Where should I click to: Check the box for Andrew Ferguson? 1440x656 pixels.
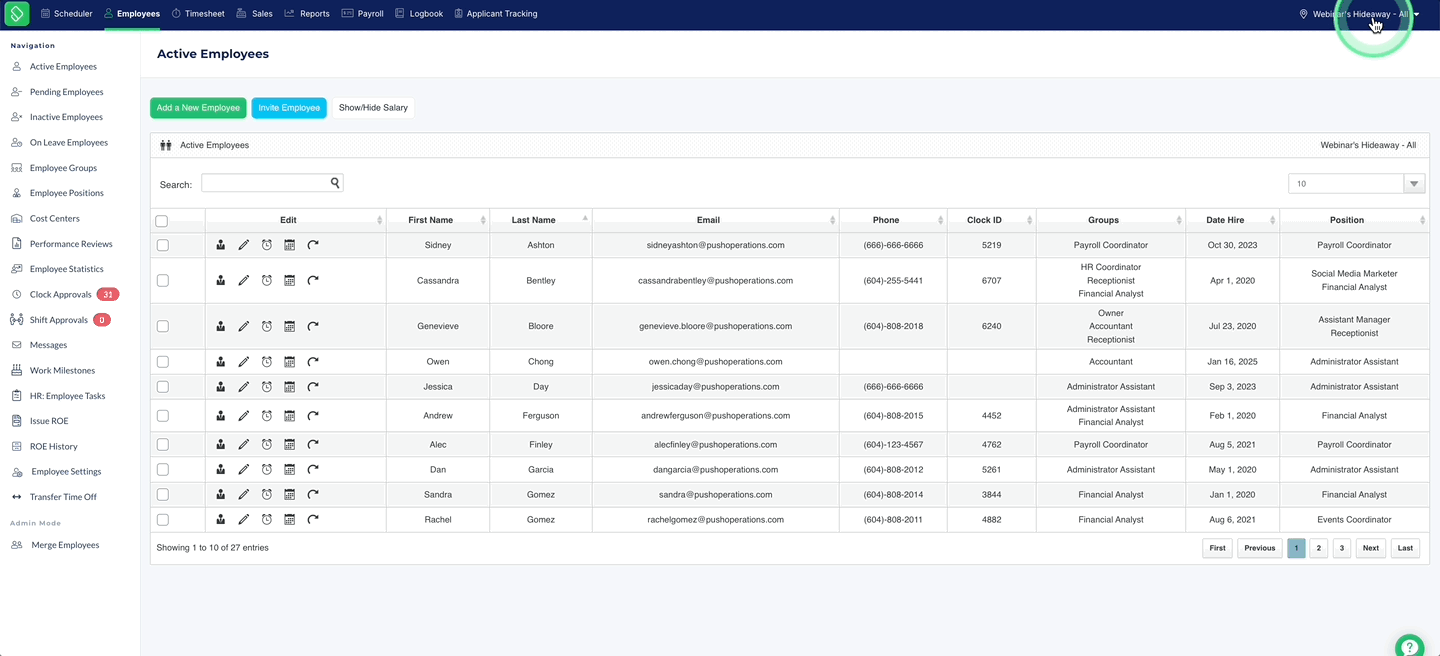(163, 416)
